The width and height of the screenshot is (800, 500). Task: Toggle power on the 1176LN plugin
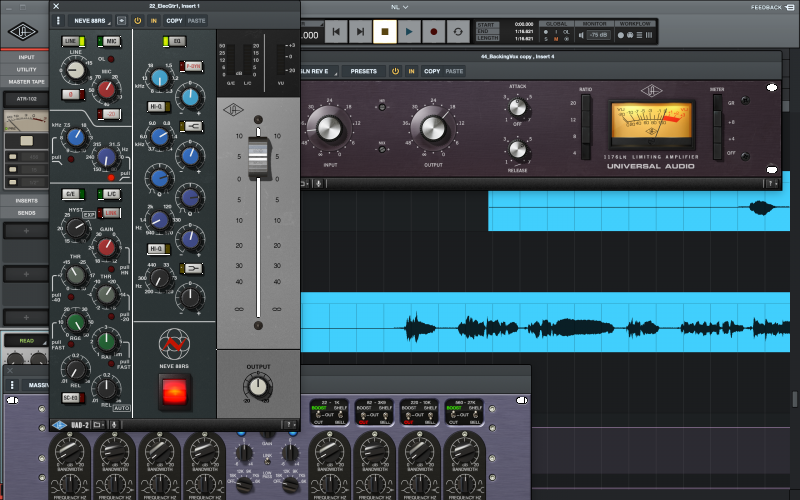(395, 71)
